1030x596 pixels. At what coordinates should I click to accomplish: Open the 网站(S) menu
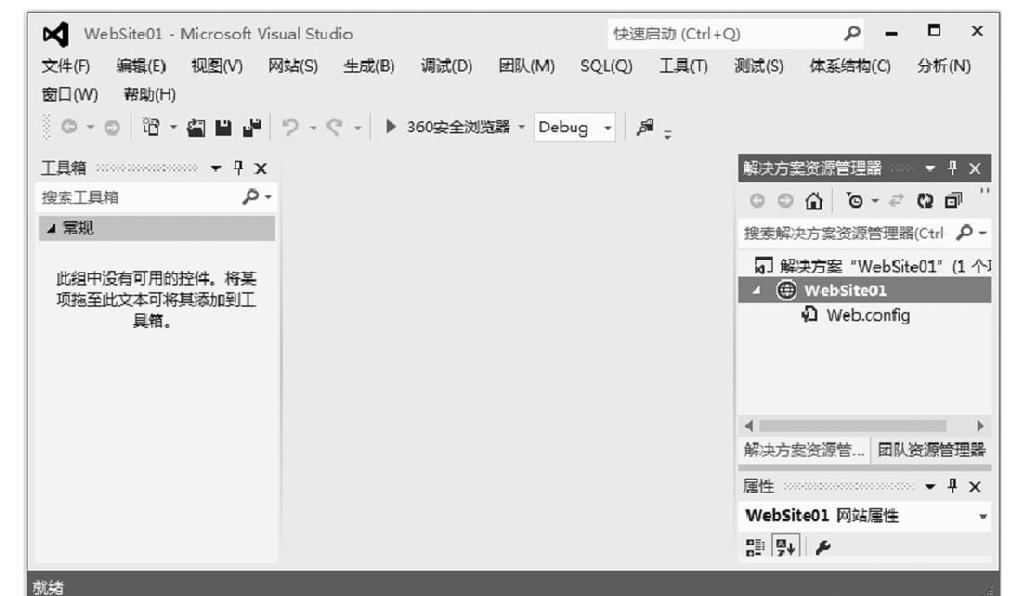pyautogui.click(x=293, y=66)
